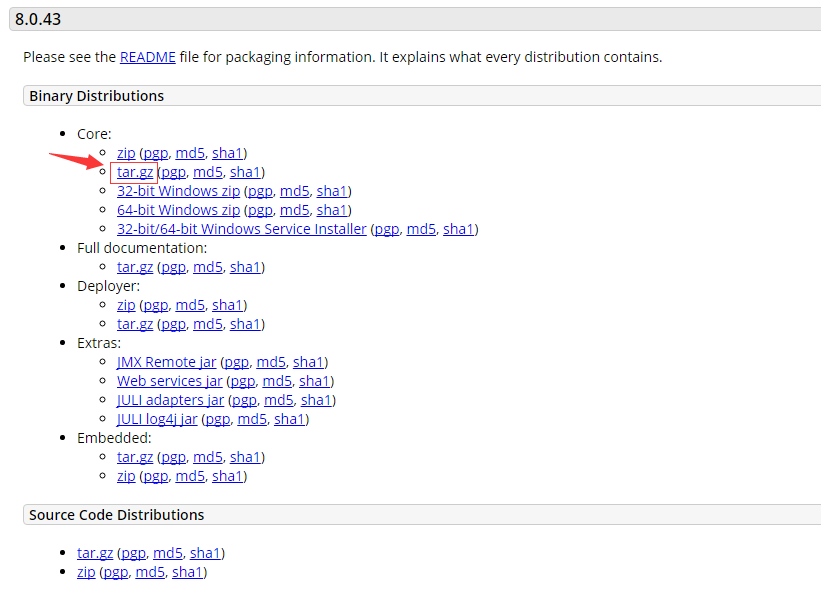Viewport: 821px width, 598px height.
Task: Download Full documentation tar.gz
Action: (x=135, y=267)
